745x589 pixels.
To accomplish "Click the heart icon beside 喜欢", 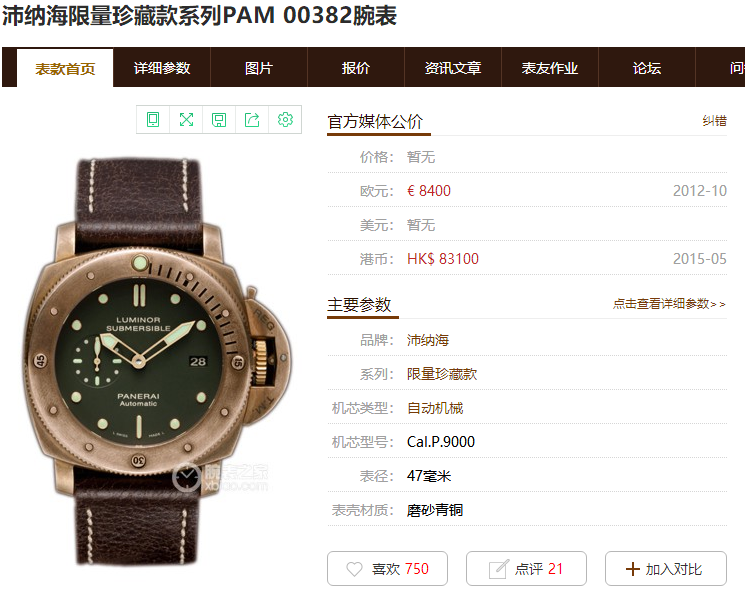I will click(x=354, y=569).
